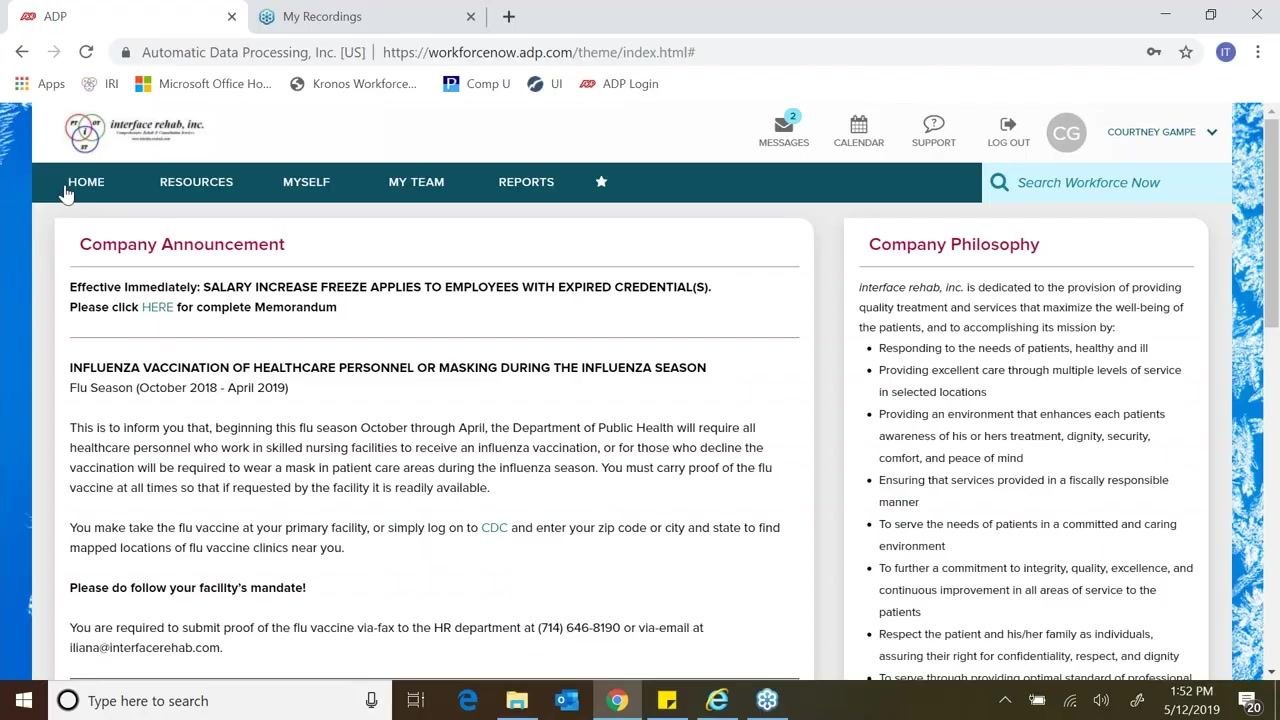Show hidden system tray icons chevron
This screenshot has width=1280, height=720.
tap(1005, 700)
